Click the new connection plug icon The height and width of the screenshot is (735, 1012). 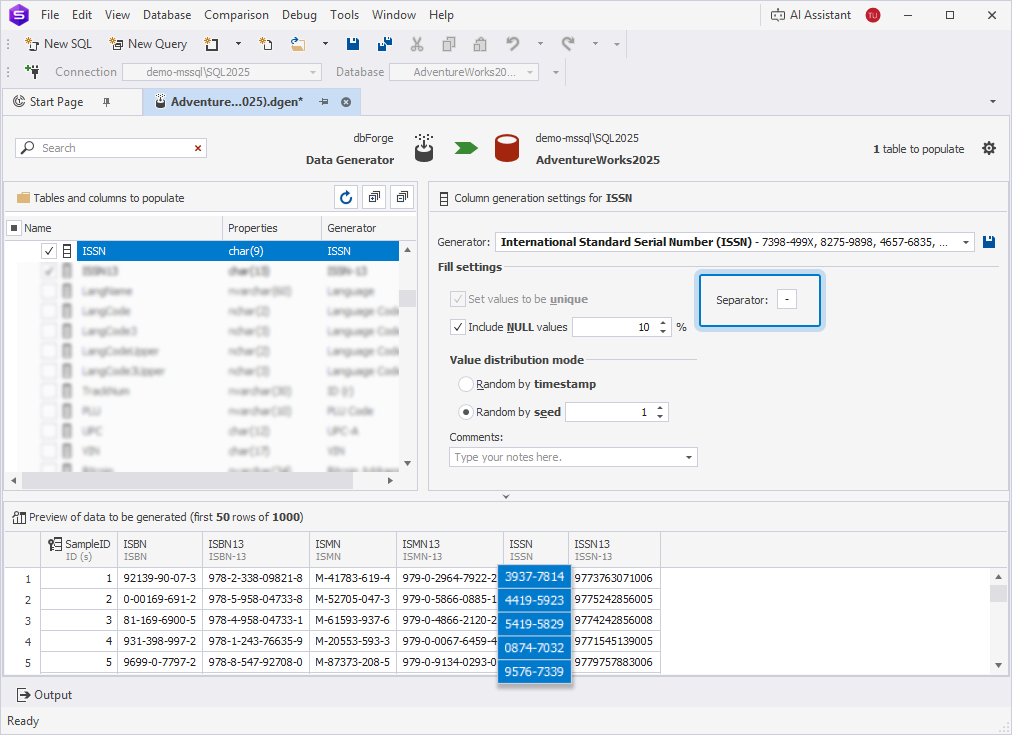coord(32,72)
